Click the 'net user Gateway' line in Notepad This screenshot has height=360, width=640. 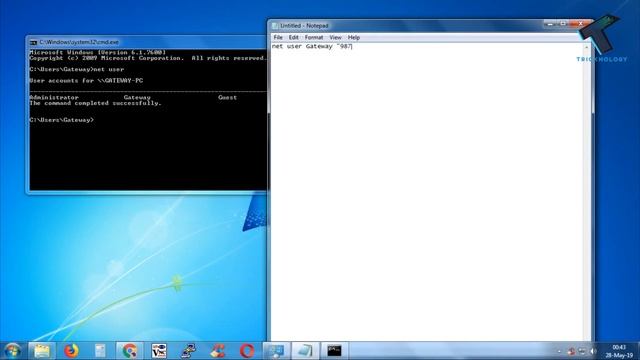(312, 47)
